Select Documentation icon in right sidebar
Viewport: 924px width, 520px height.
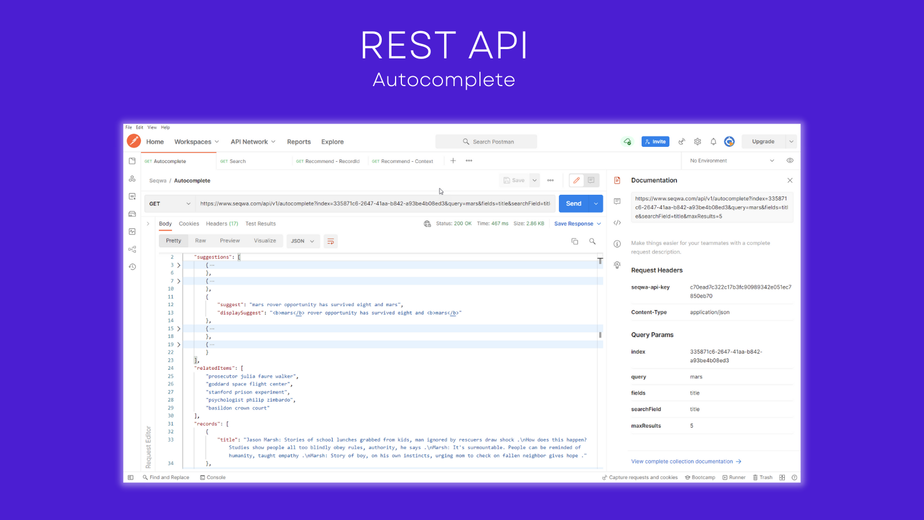pyautogui.click(x=617, y=180)
